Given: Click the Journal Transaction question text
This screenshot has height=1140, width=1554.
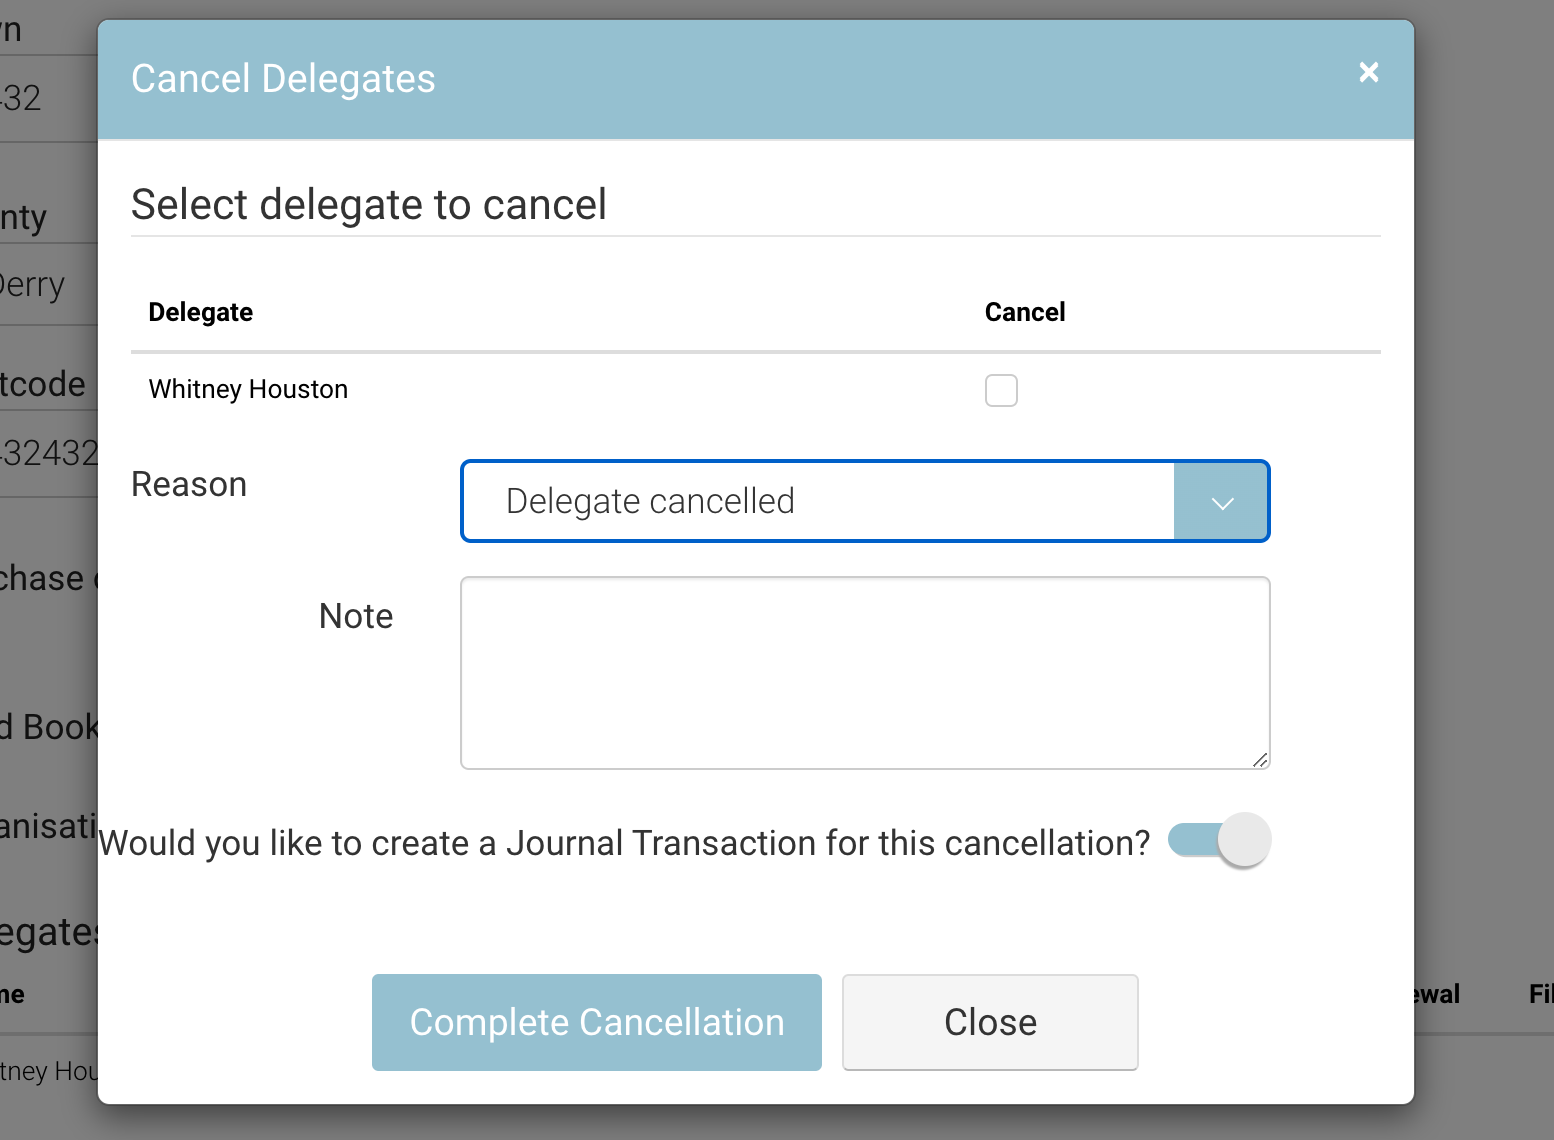Looking at the screenshot, I should coord(625,843).
